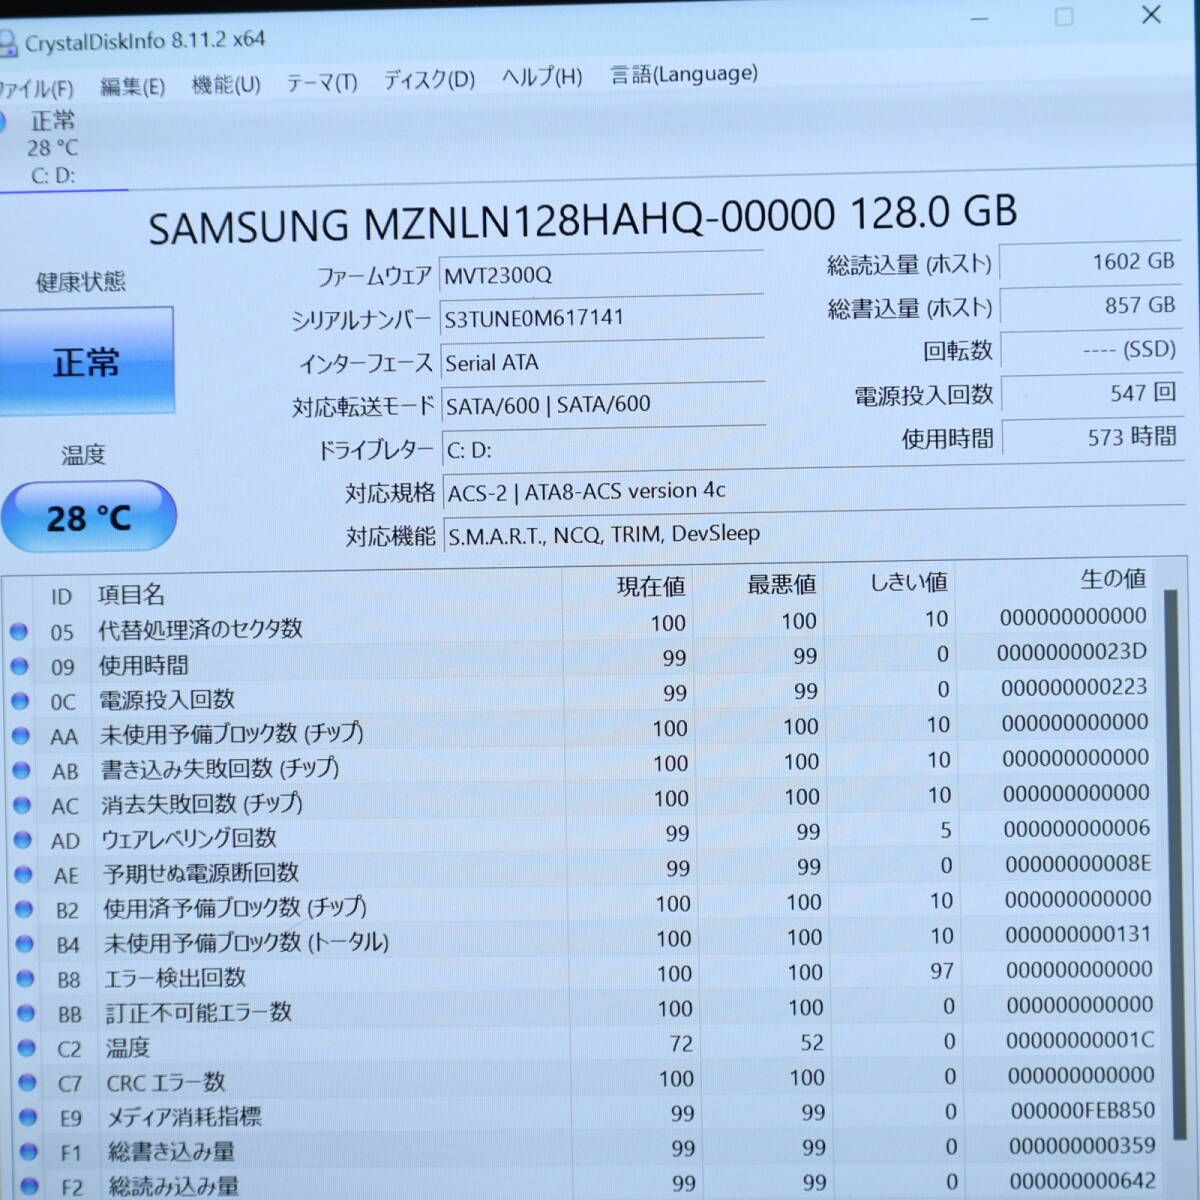Click power on hours value 573 時間
The image size is (1200, 1200).
click(x=1093, y=437)
